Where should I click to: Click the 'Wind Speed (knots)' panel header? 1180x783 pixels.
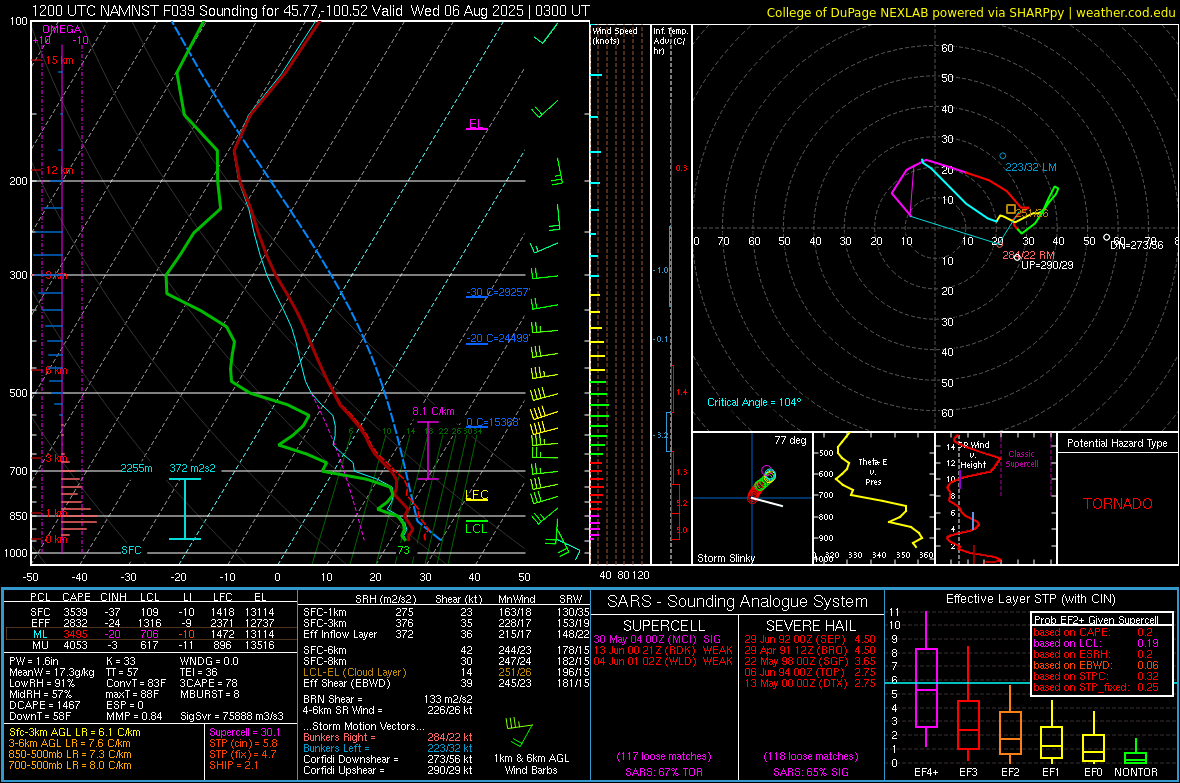point(614,35)
